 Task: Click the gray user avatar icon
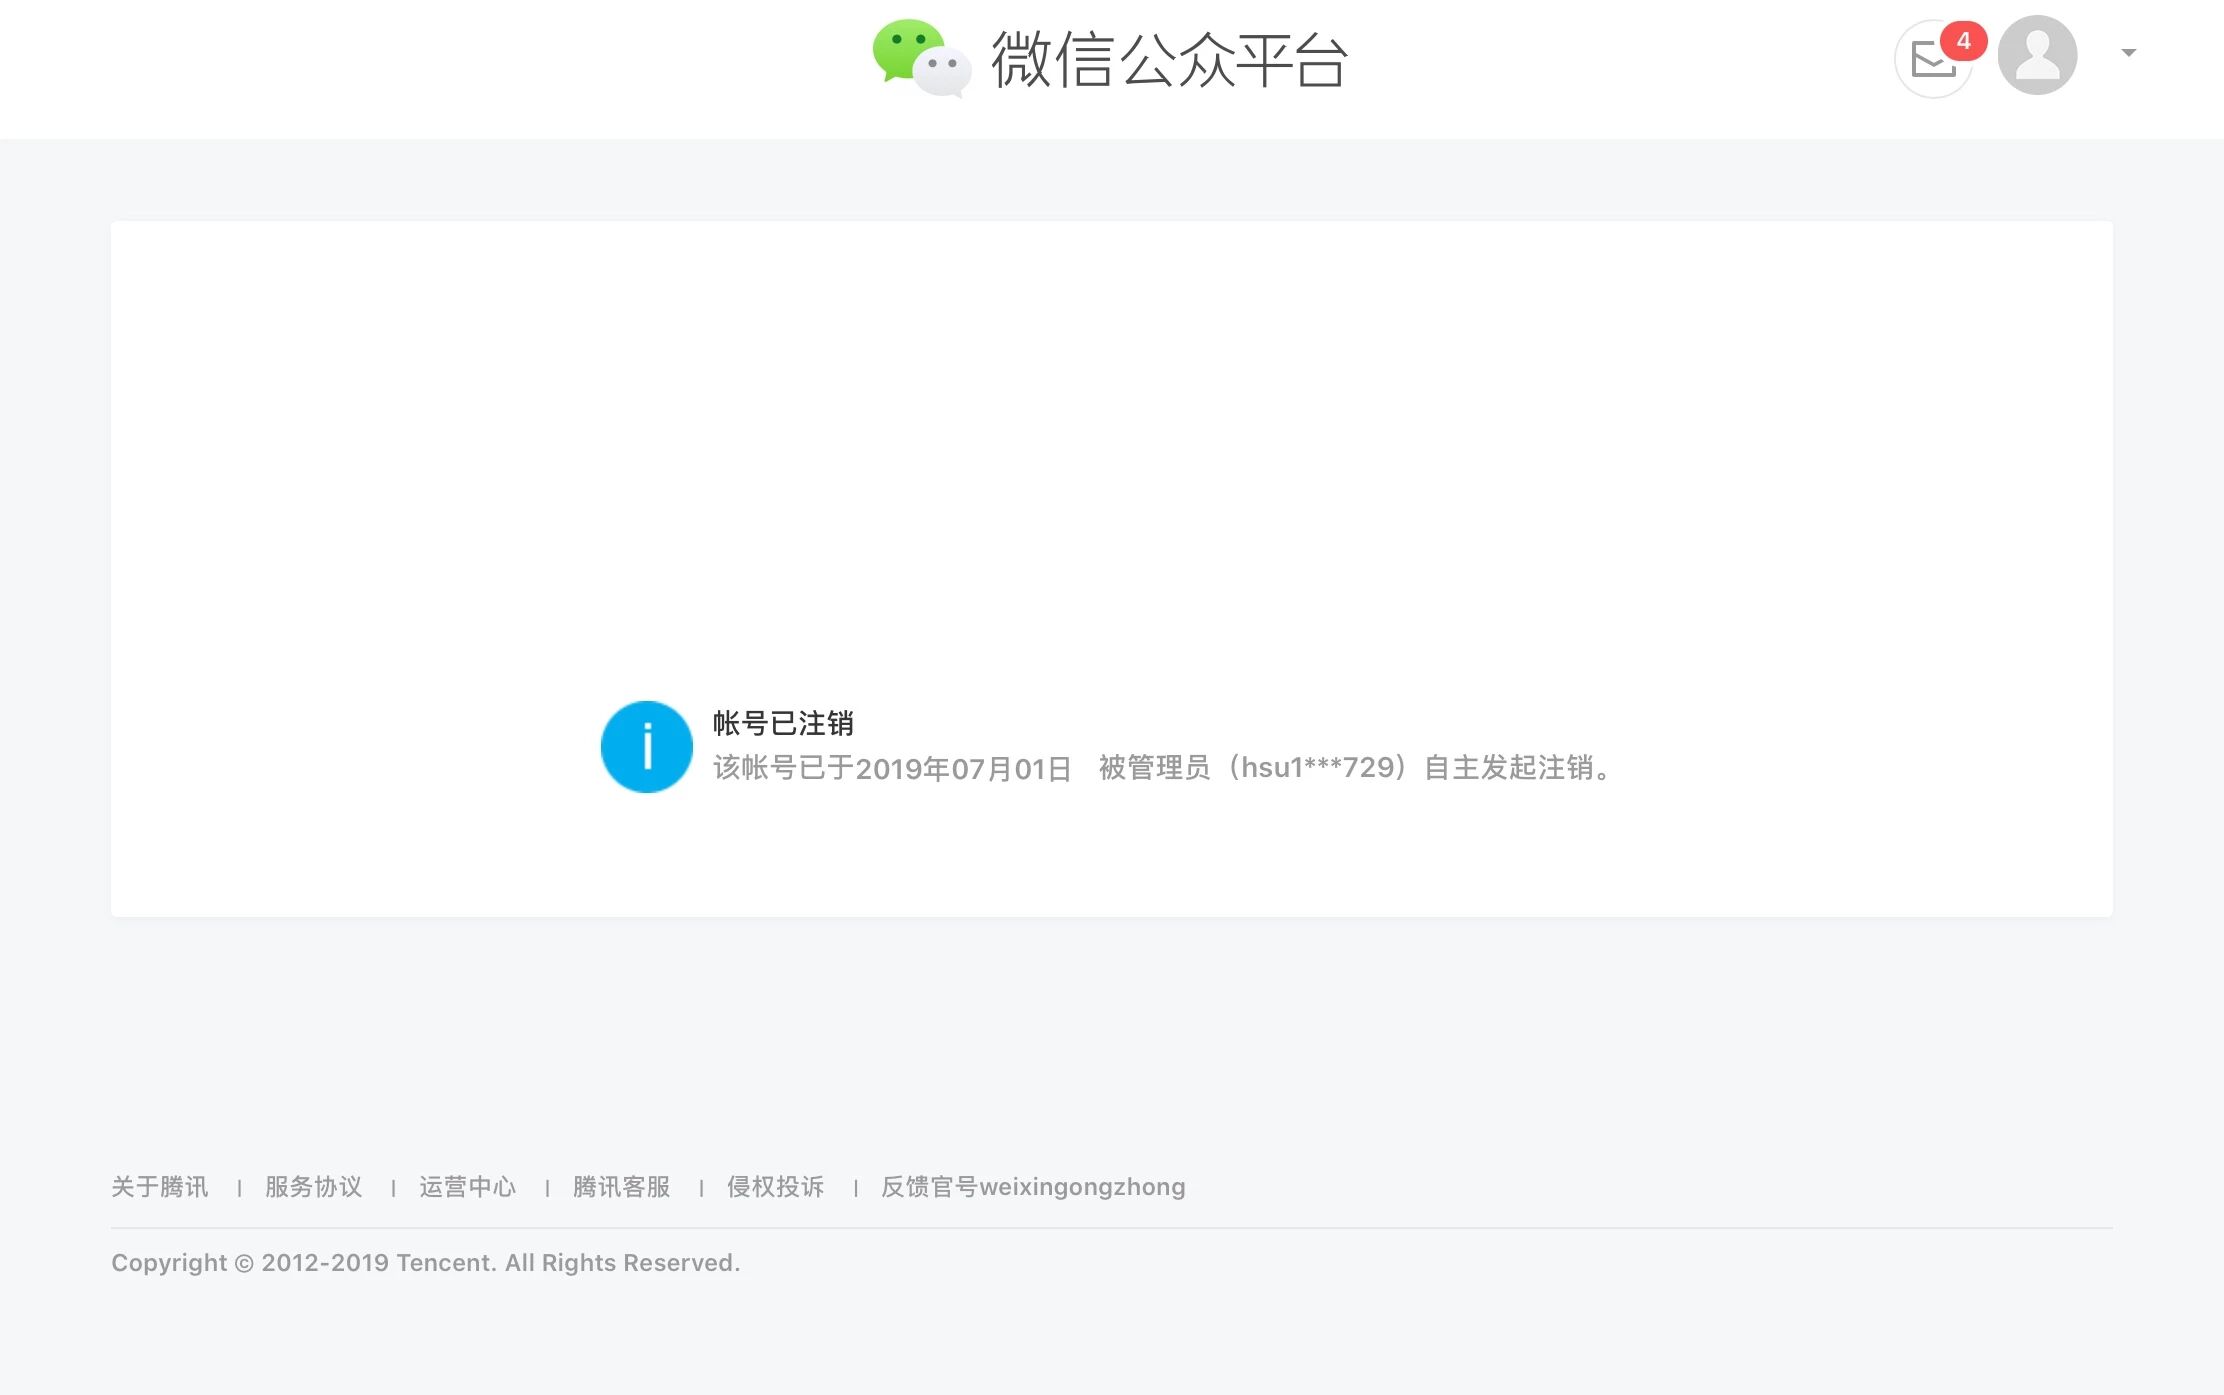2037,55
